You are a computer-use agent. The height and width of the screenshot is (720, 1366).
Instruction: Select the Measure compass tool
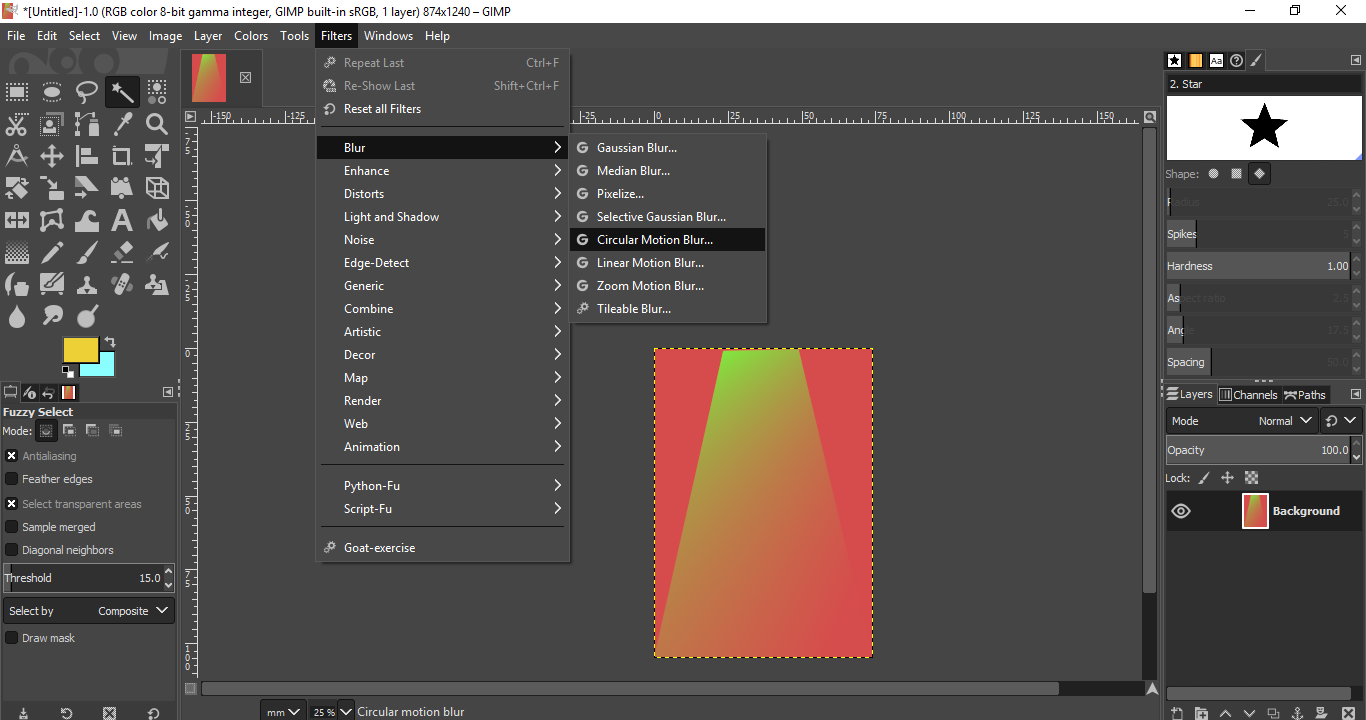(x=17, y=156)
